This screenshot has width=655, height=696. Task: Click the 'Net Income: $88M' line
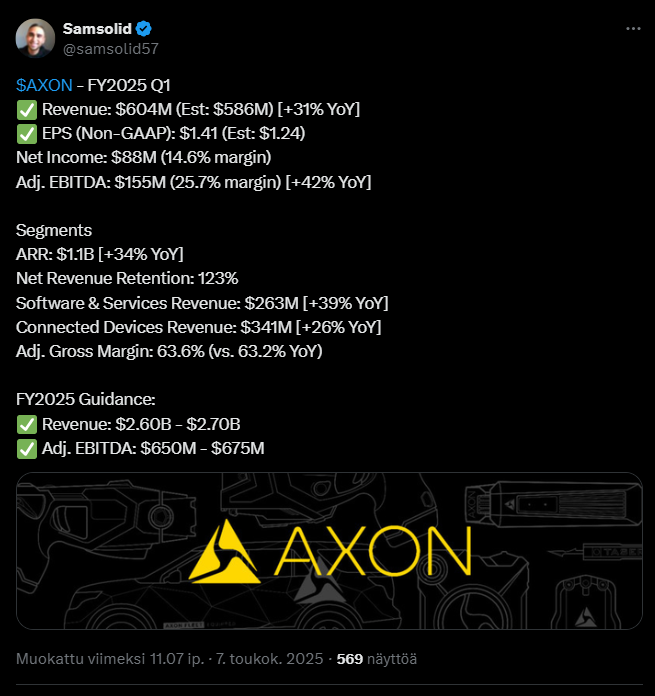click(x=143, y=157)
